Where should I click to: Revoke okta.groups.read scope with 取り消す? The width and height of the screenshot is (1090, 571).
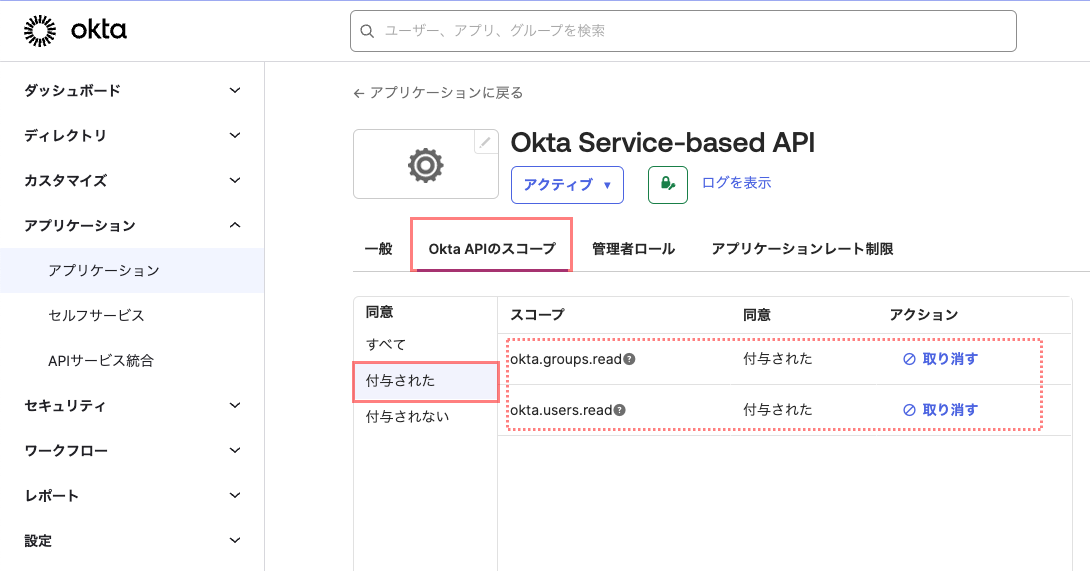(x=940, y=359)
